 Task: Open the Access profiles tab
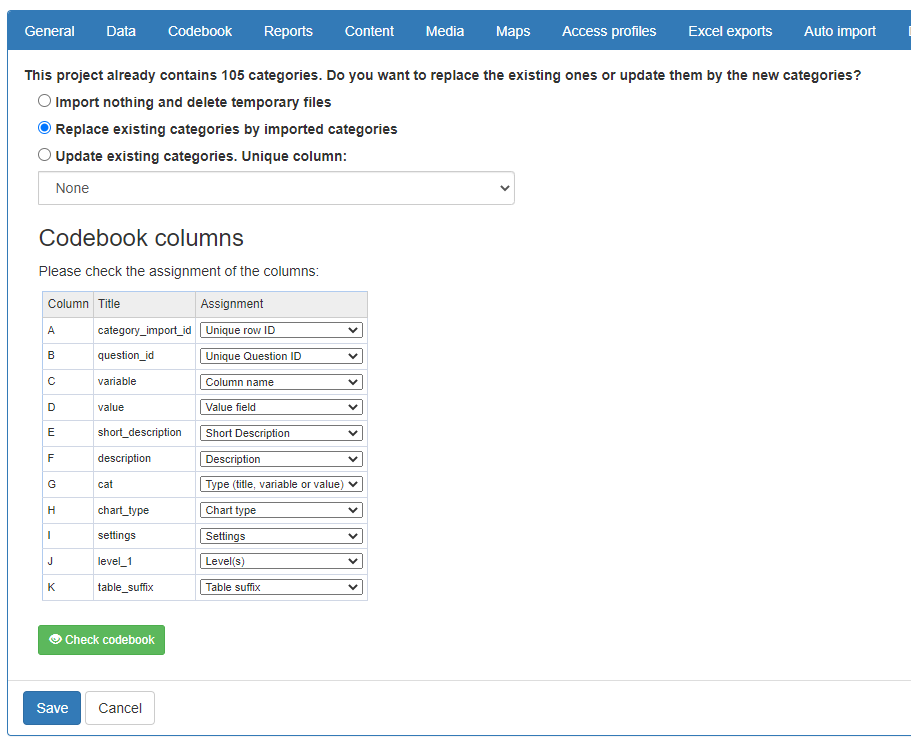pyautogui.click(x=609, y=31)
